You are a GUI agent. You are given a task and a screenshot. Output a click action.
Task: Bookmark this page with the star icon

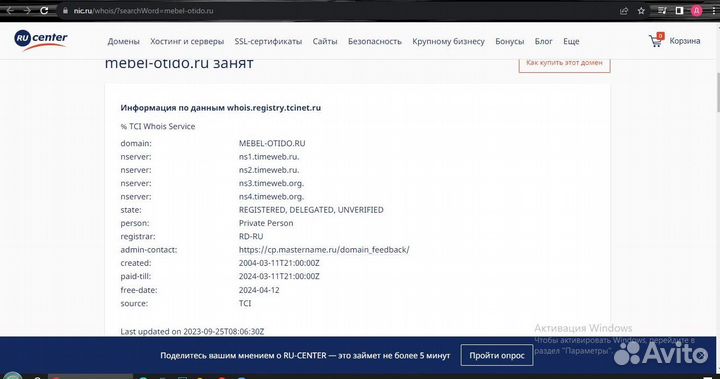pos(641,11)
